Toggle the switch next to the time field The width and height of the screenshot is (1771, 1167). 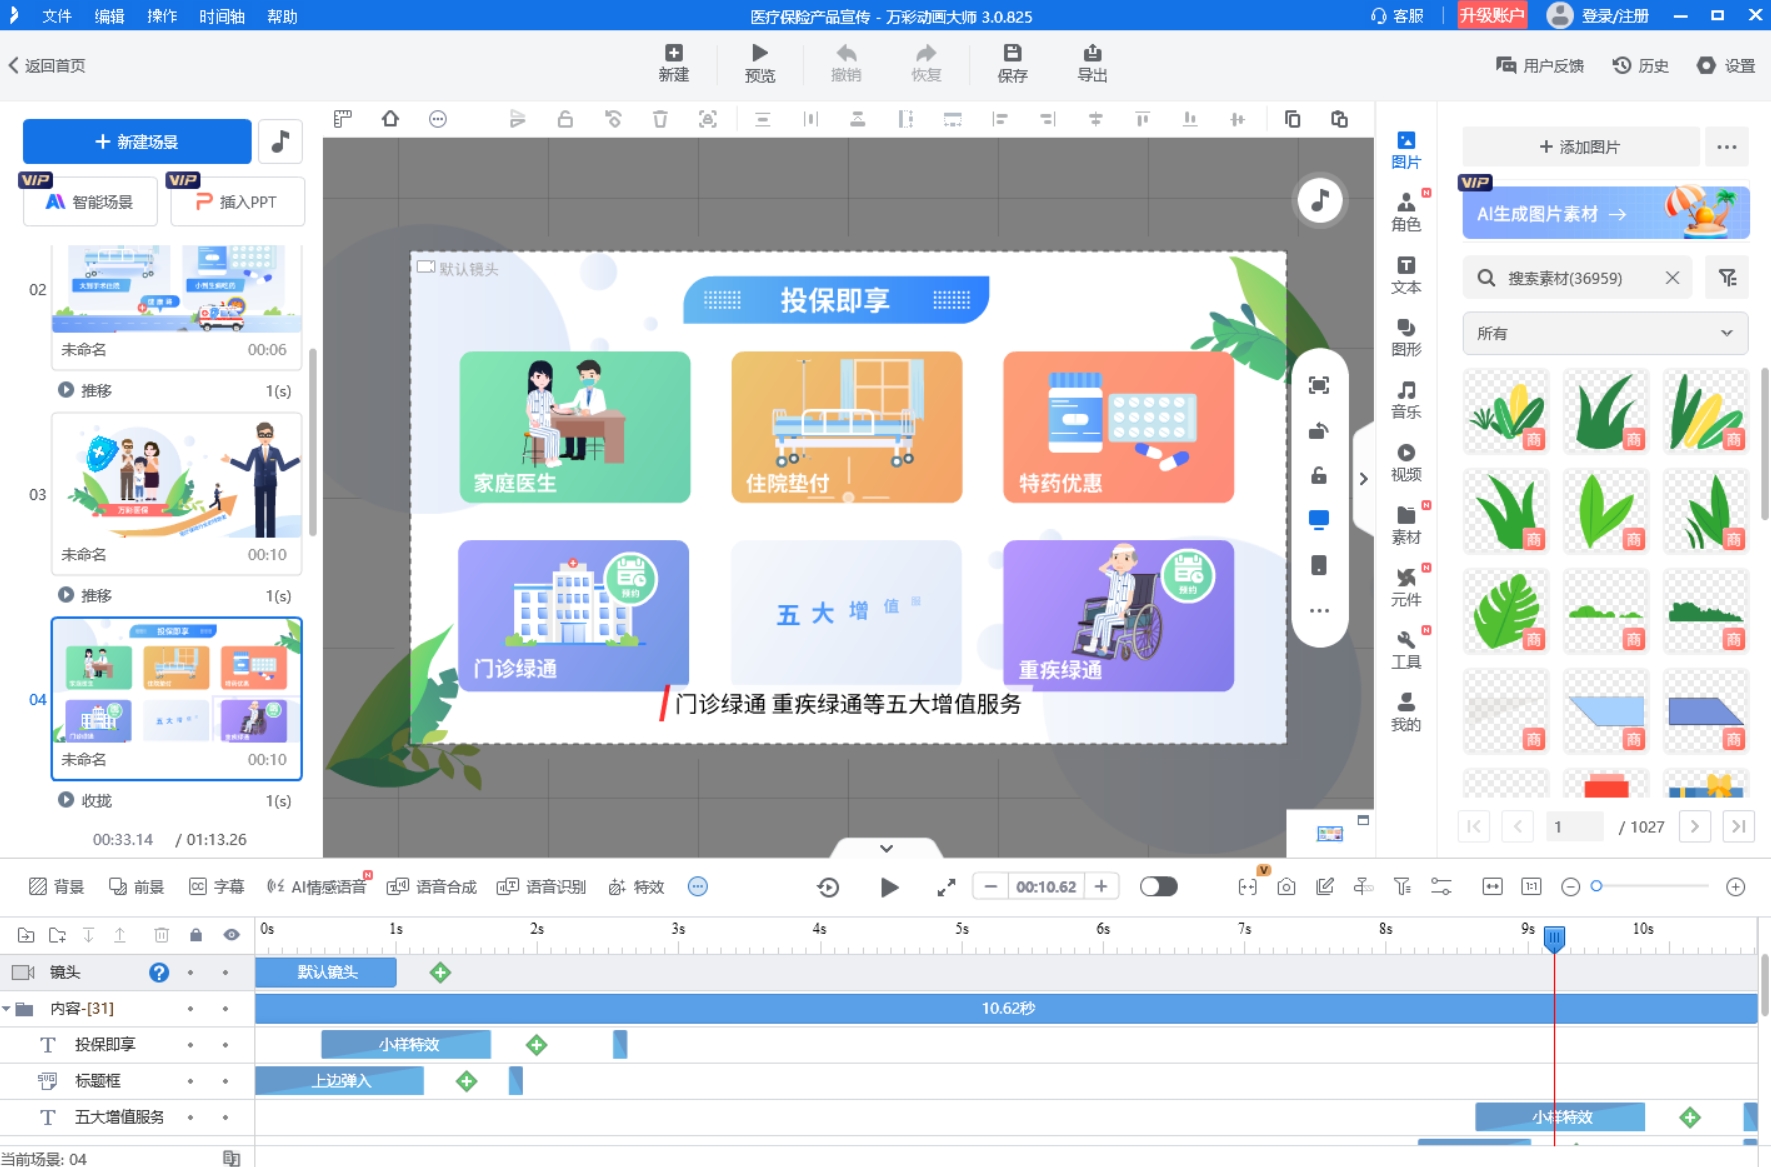[1158, 887]
